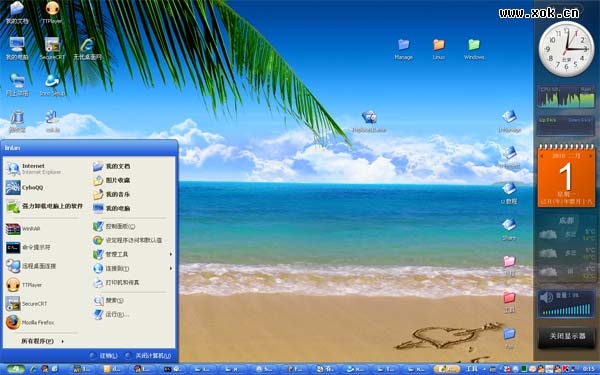Open the CPU usage meter gadget

click(566, 97)
